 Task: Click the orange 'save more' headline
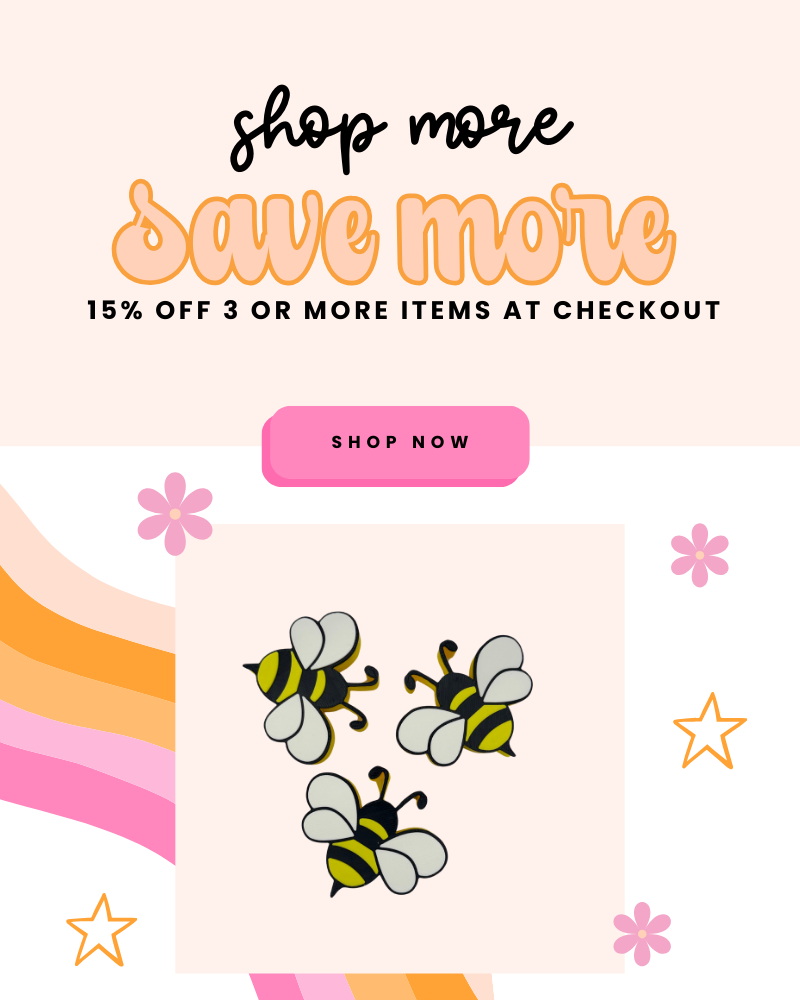point(394,233)
